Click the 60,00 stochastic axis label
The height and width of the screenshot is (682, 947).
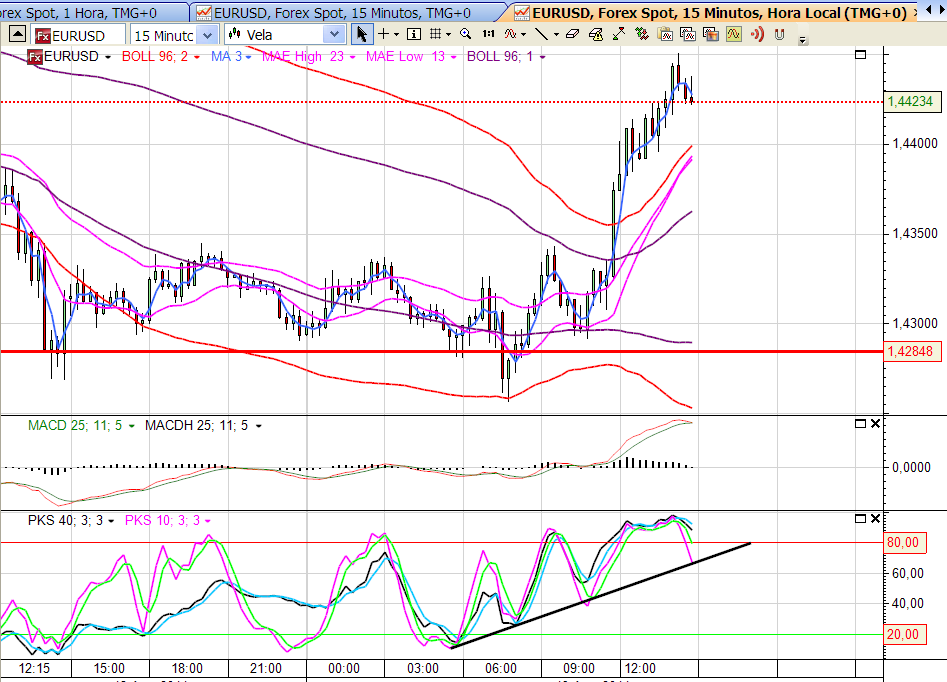(x=908, y=573)
